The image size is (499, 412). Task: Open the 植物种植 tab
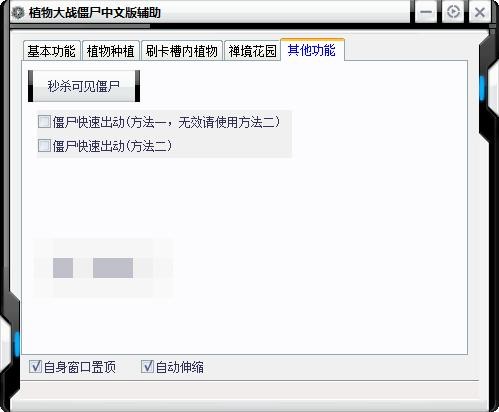pyautogui.click(x=110, y=51)
